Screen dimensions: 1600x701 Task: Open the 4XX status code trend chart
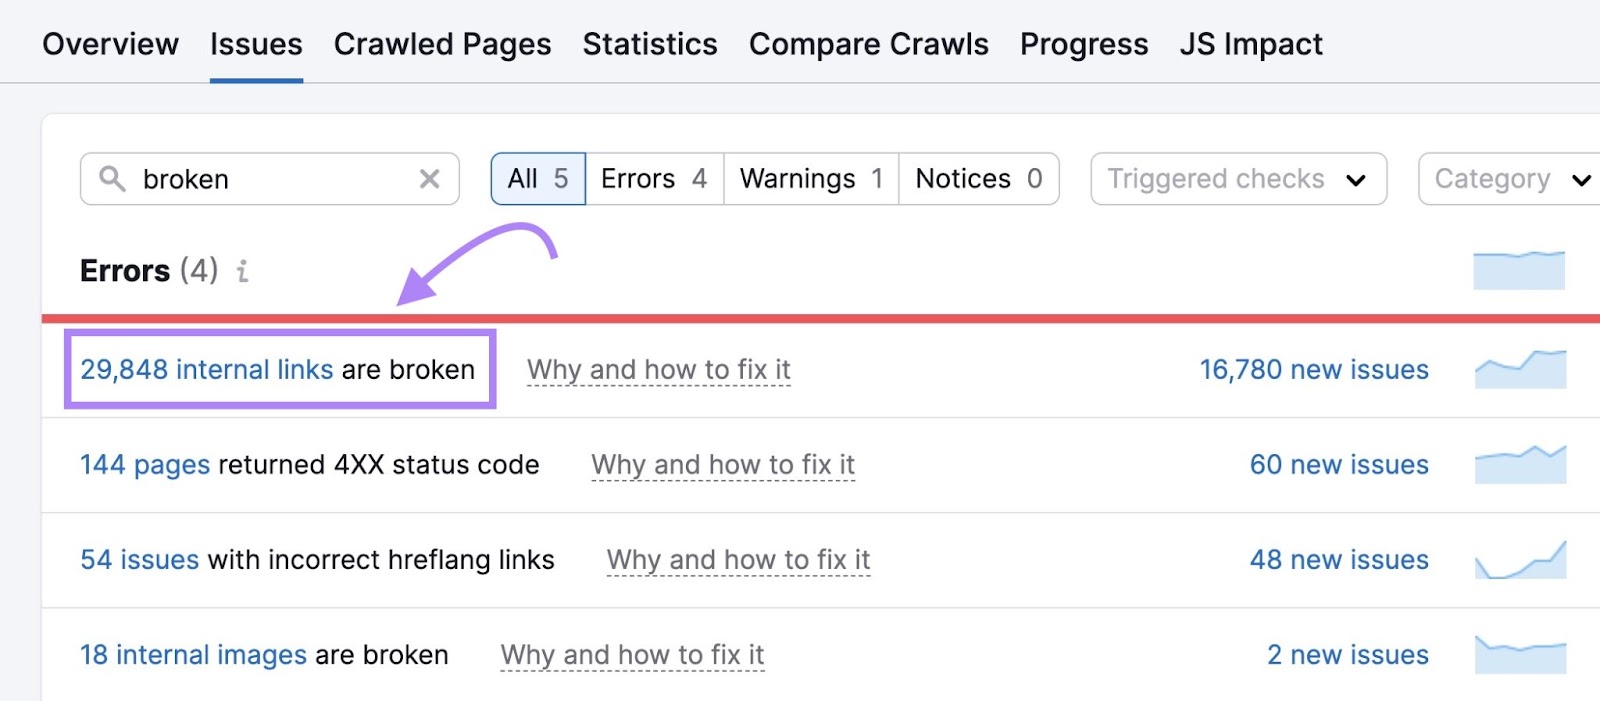coord(1520,464)
